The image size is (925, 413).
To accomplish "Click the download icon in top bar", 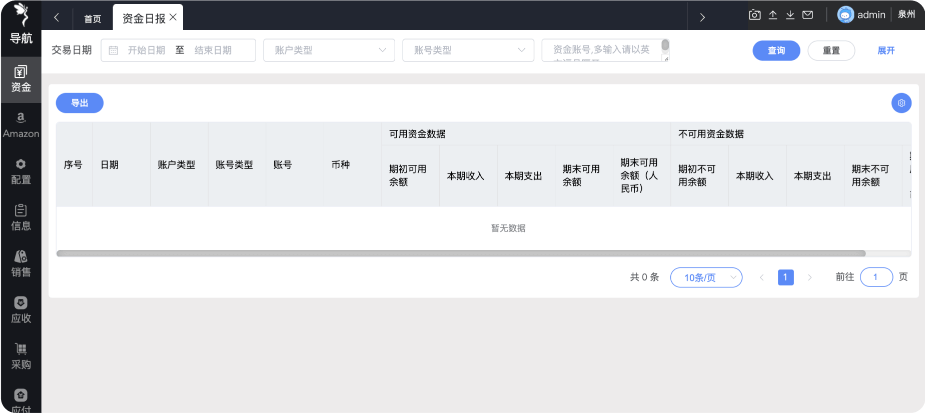I will point(790,15).
